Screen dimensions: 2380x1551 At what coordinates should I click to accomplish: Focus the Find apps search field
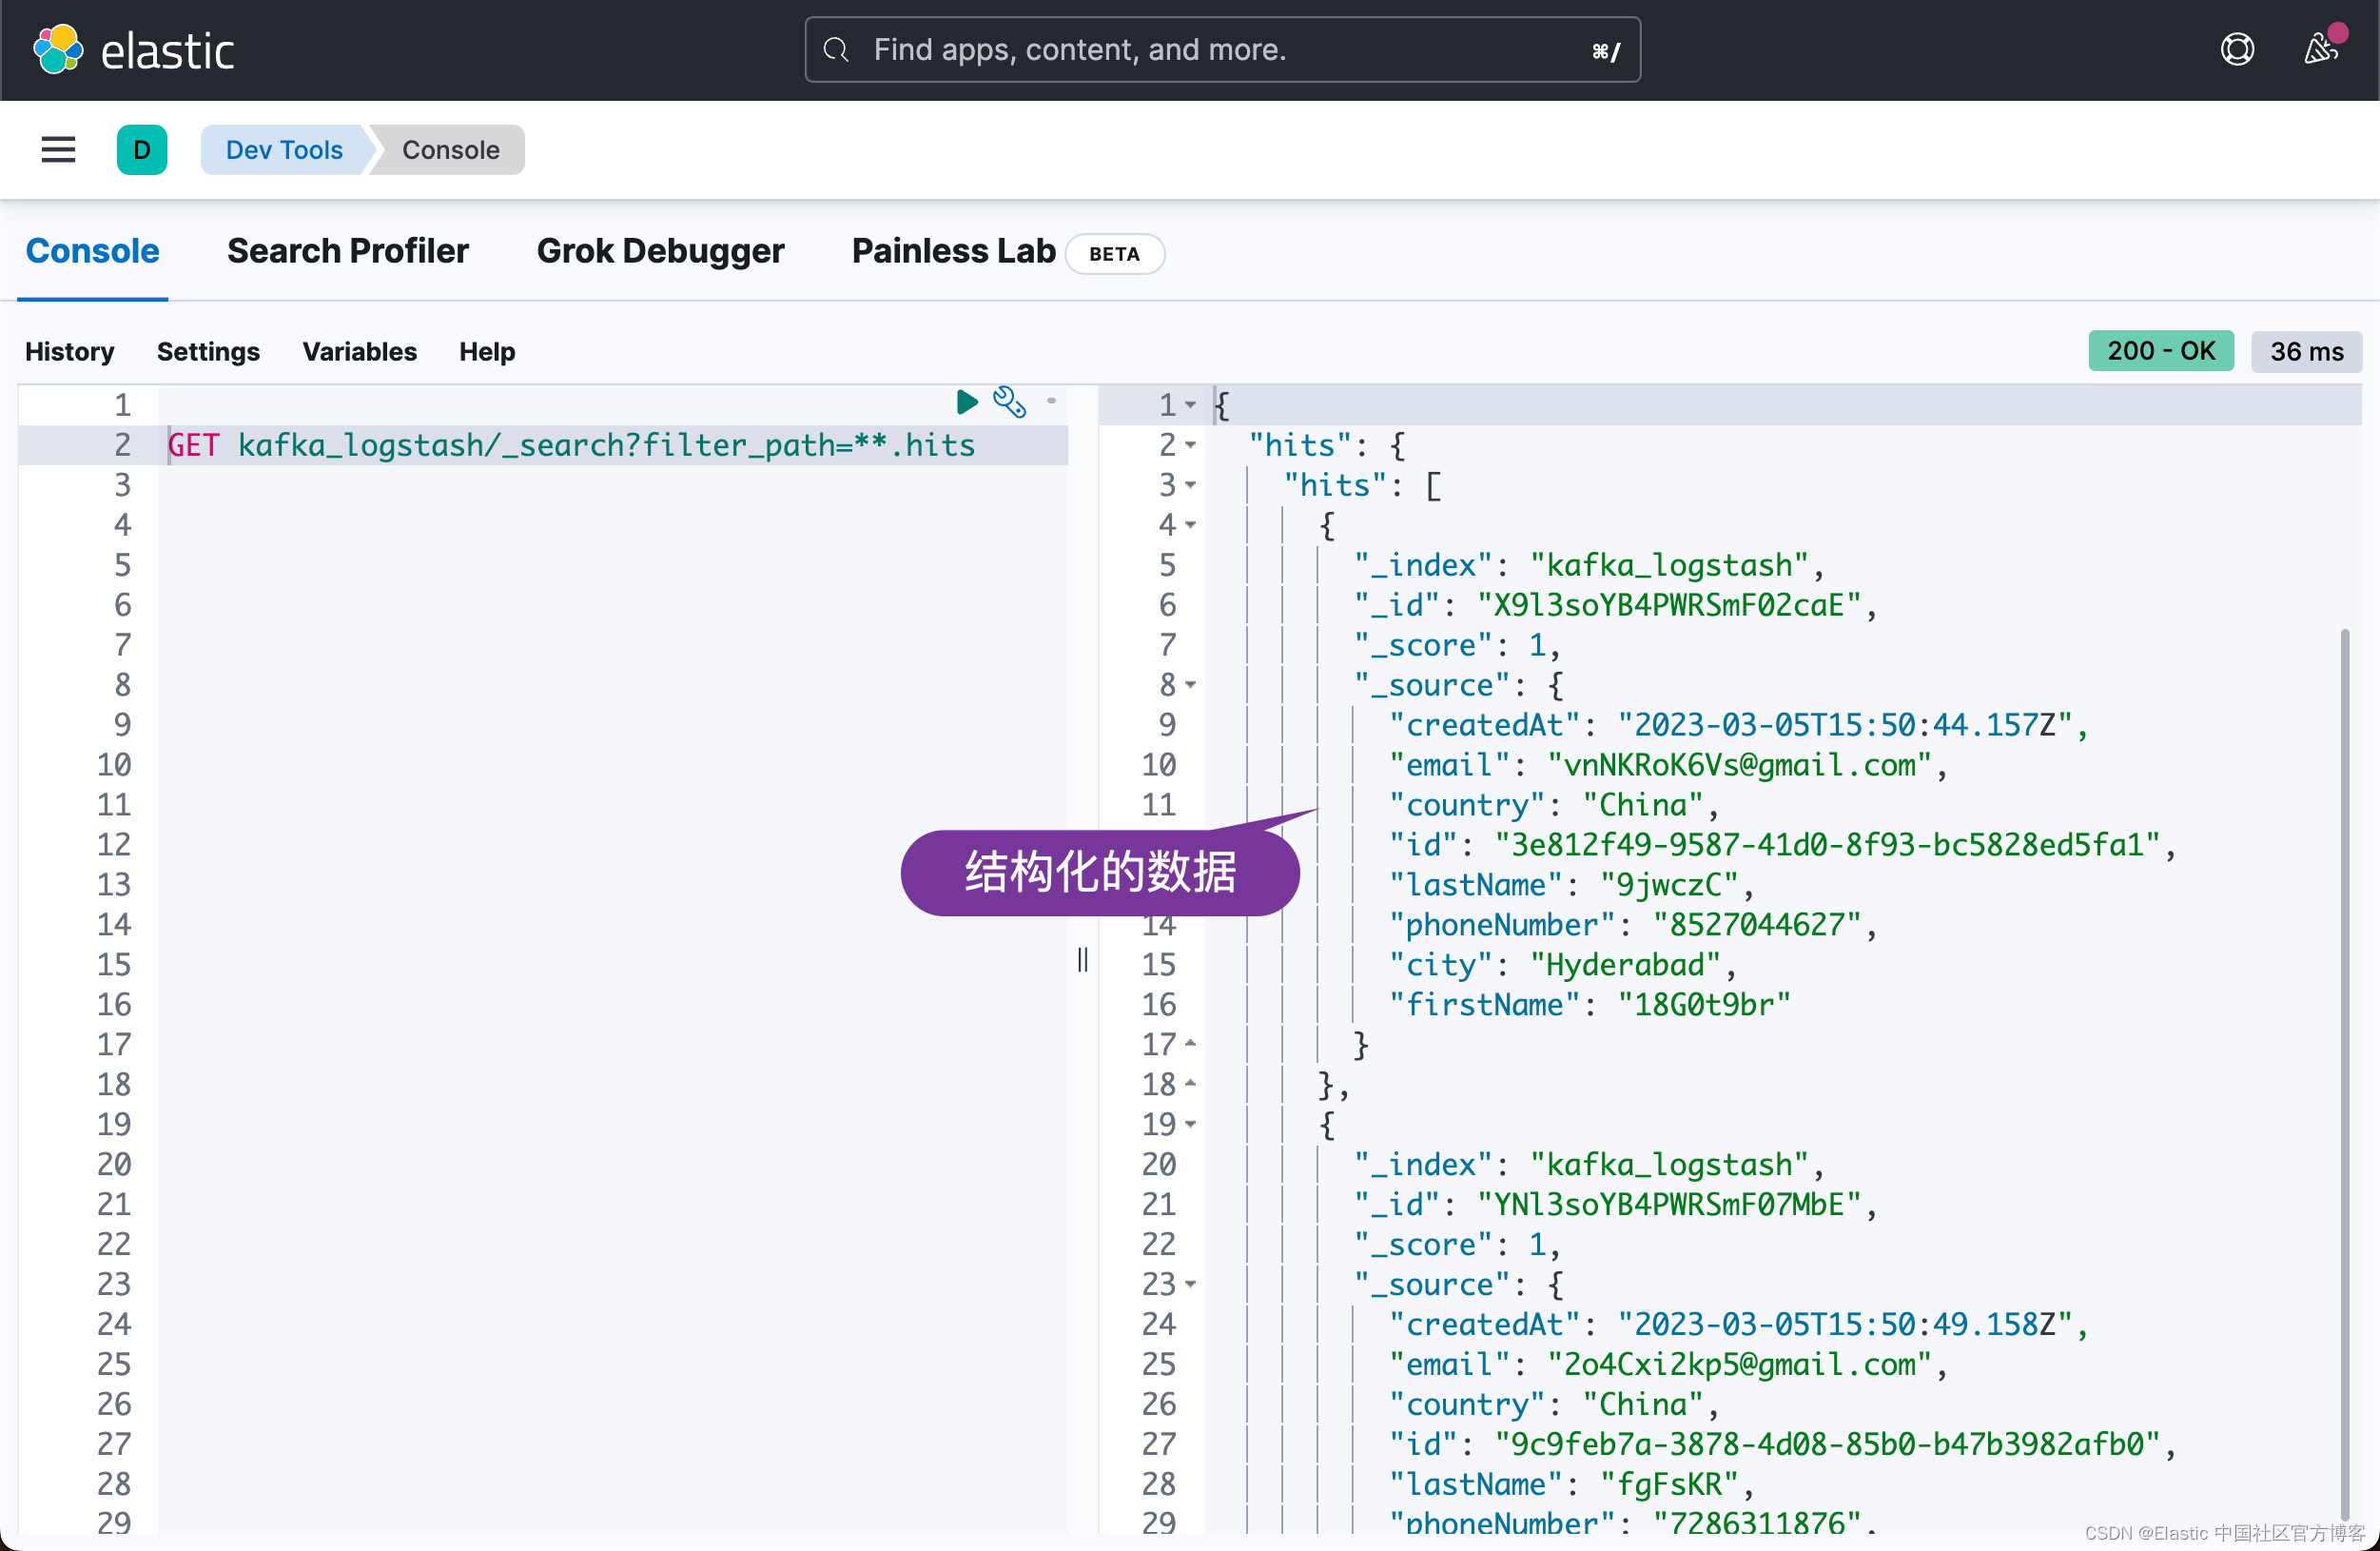(1222, 50)
